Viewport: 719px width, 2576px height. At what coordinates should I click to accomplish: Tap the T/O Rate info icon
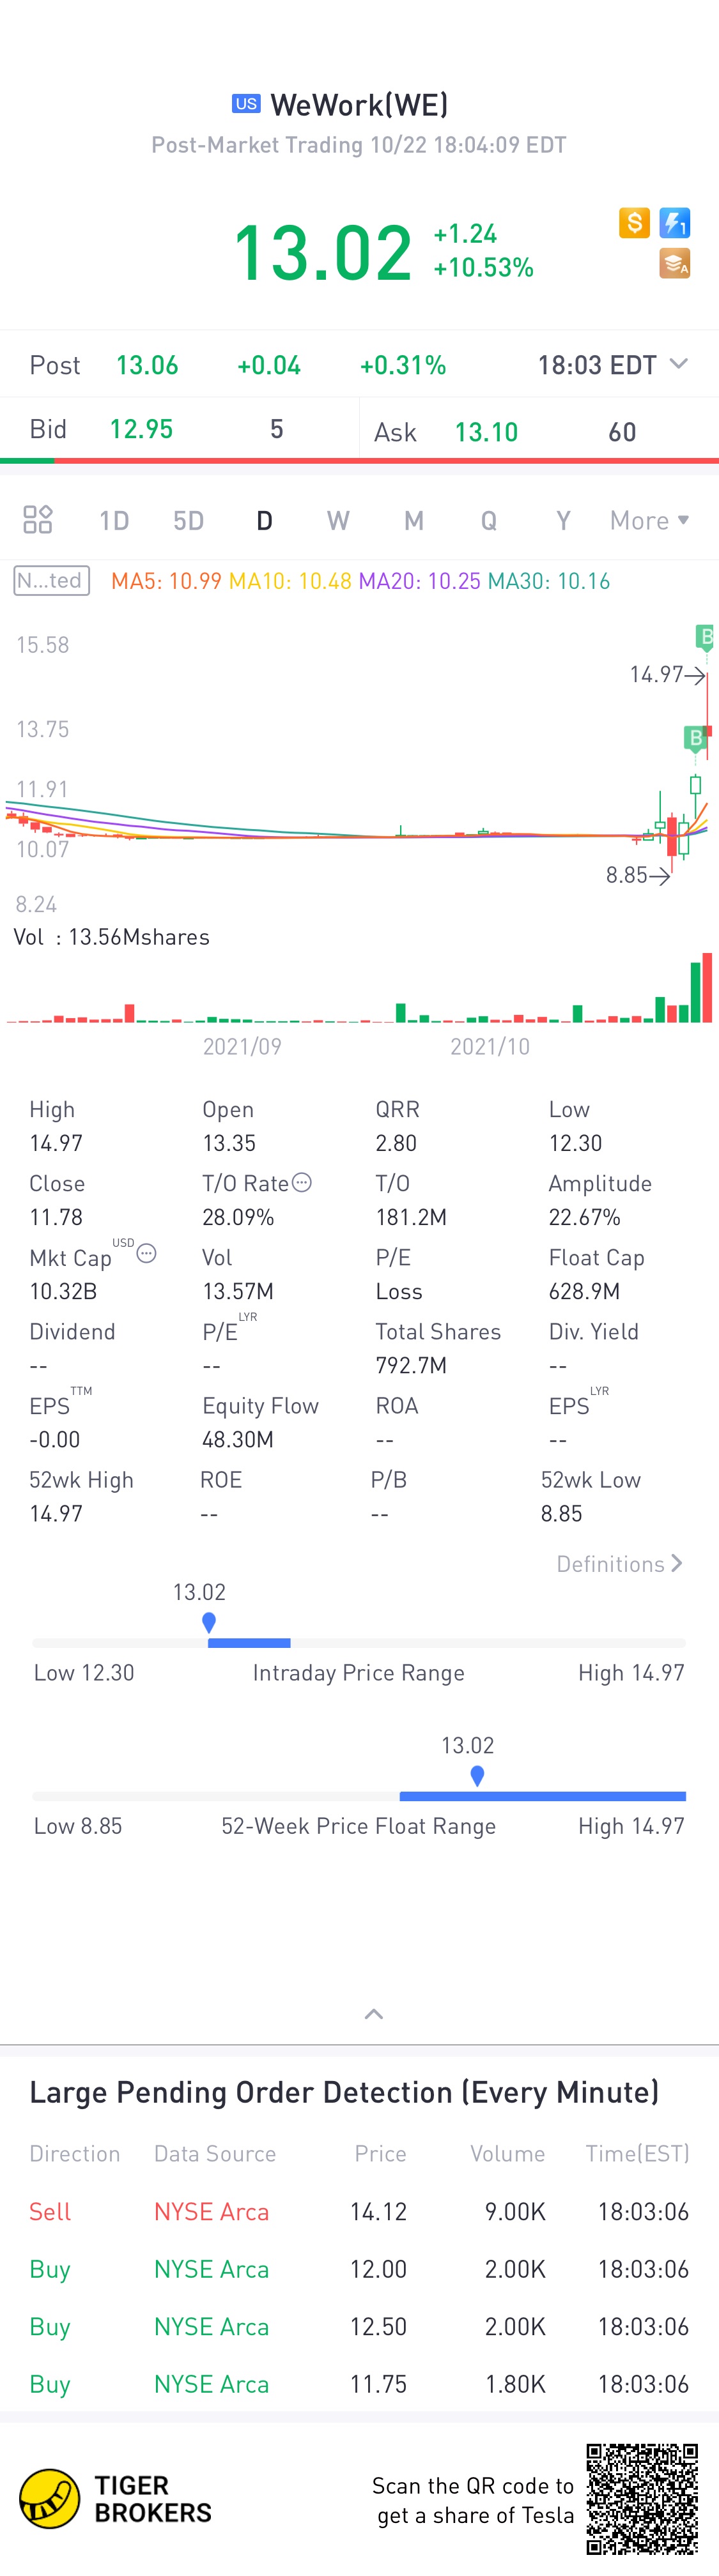[x=302, y=1182]
